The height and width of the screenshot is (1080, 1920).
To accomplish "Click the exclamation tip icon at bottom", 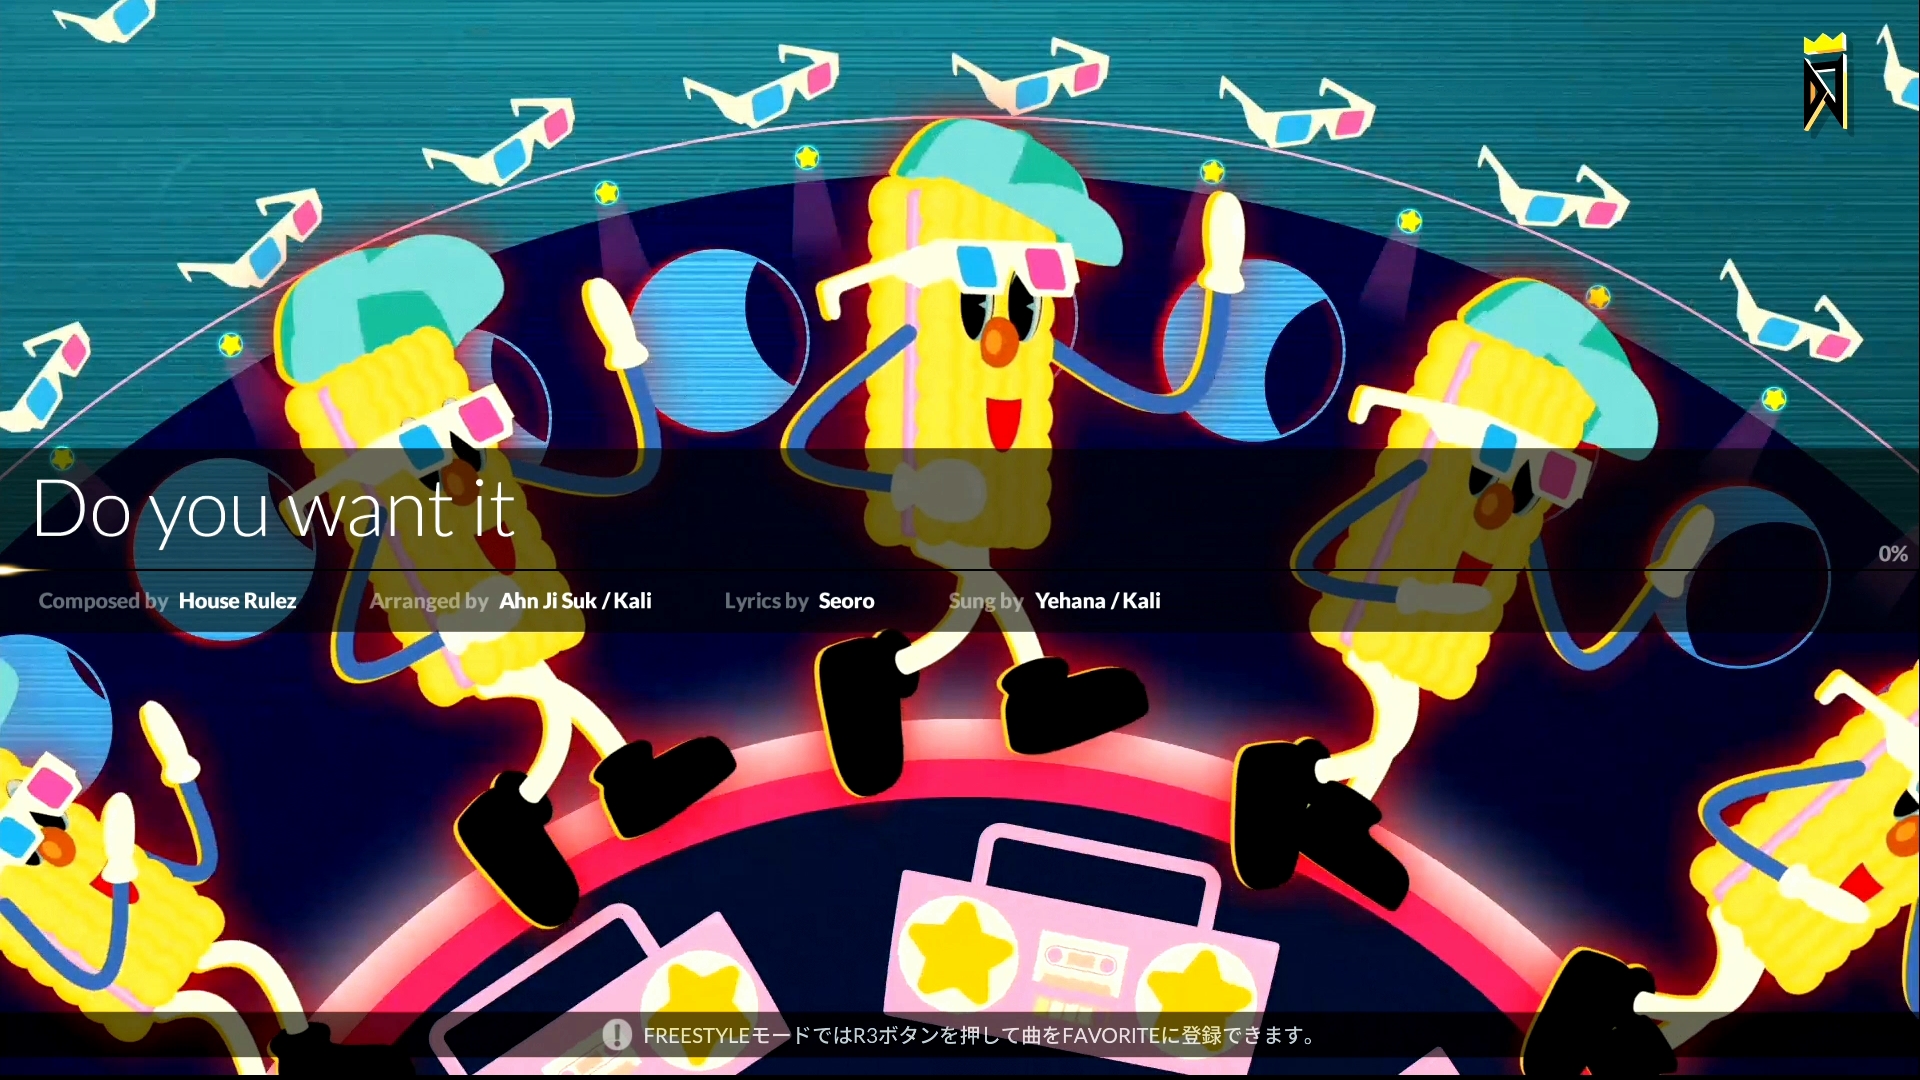I will pos(617,1035).
